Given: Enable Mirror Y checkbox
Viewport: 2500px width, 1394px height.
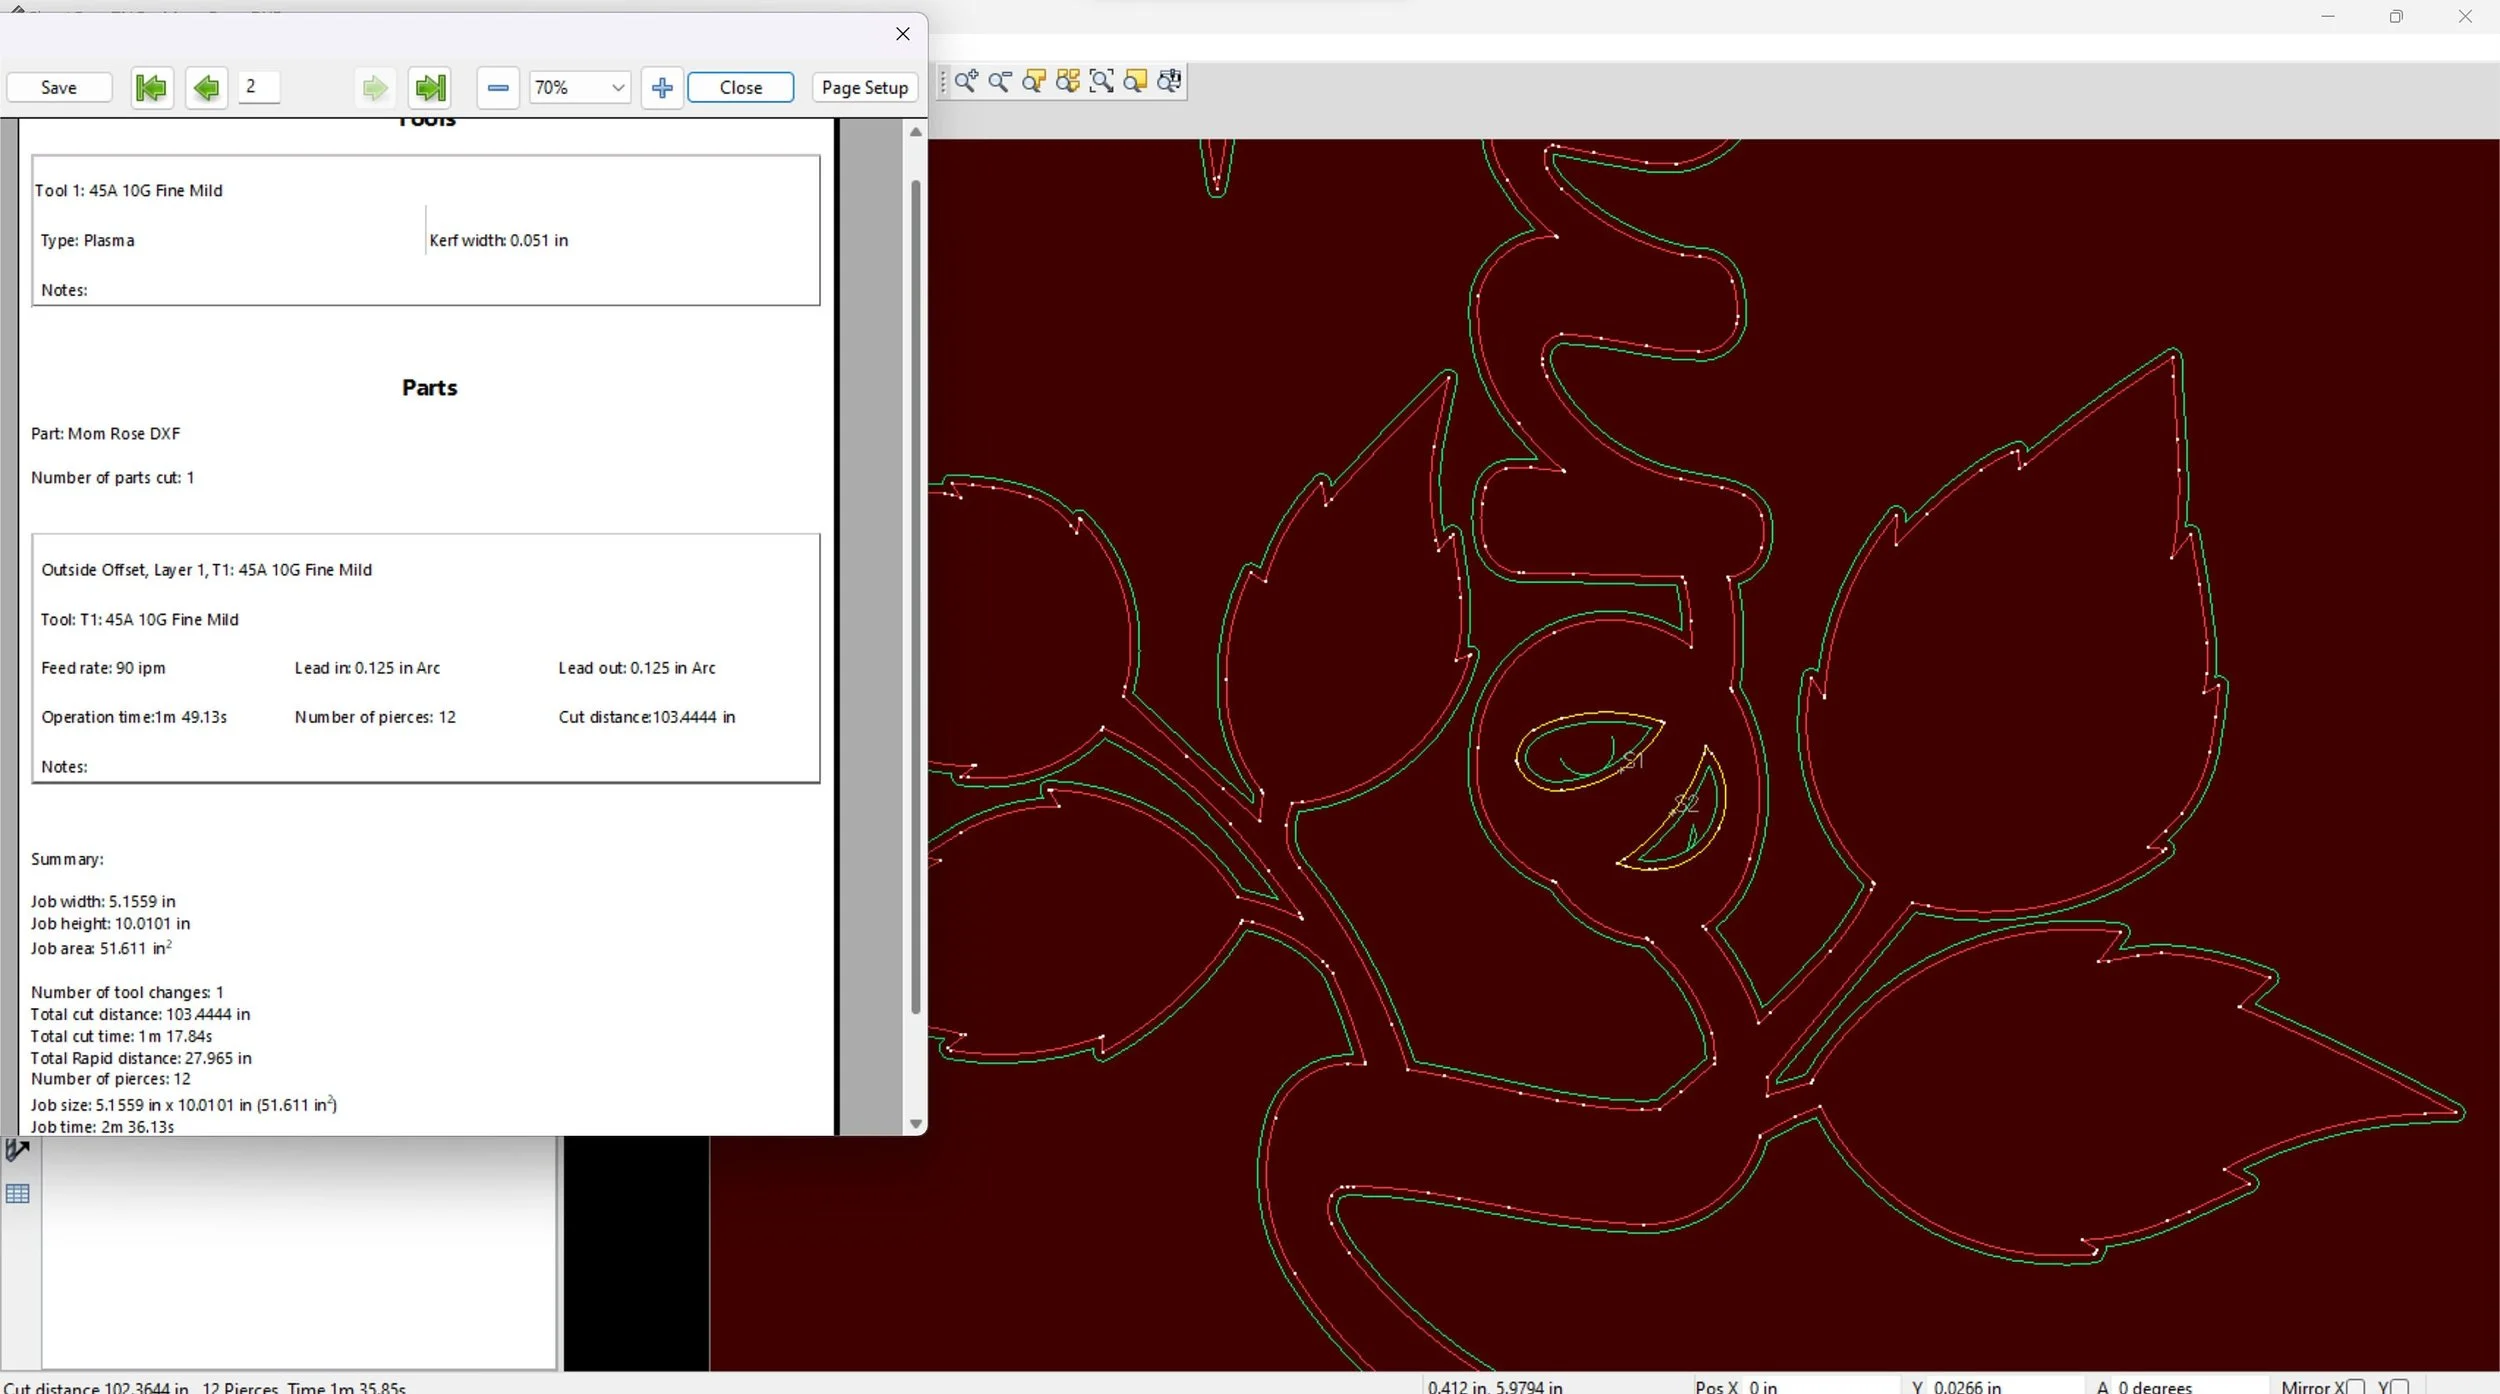Looking at the screenshot, I should coord(2398,1386).
